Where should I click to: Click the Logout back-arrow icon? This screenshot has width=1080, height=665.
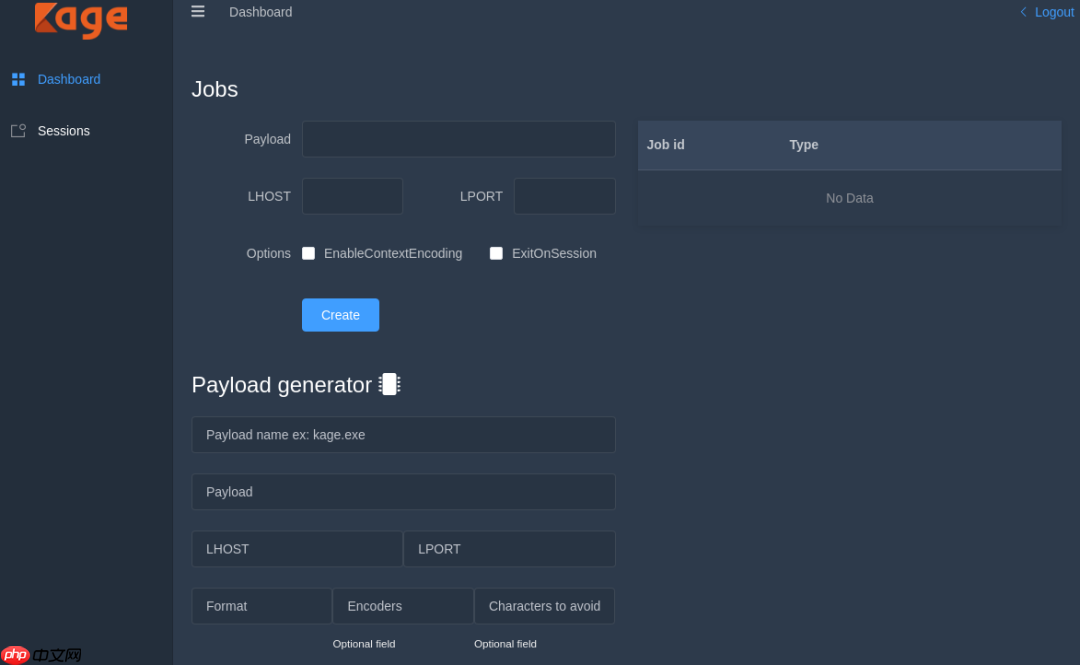tap(1024, 12)
